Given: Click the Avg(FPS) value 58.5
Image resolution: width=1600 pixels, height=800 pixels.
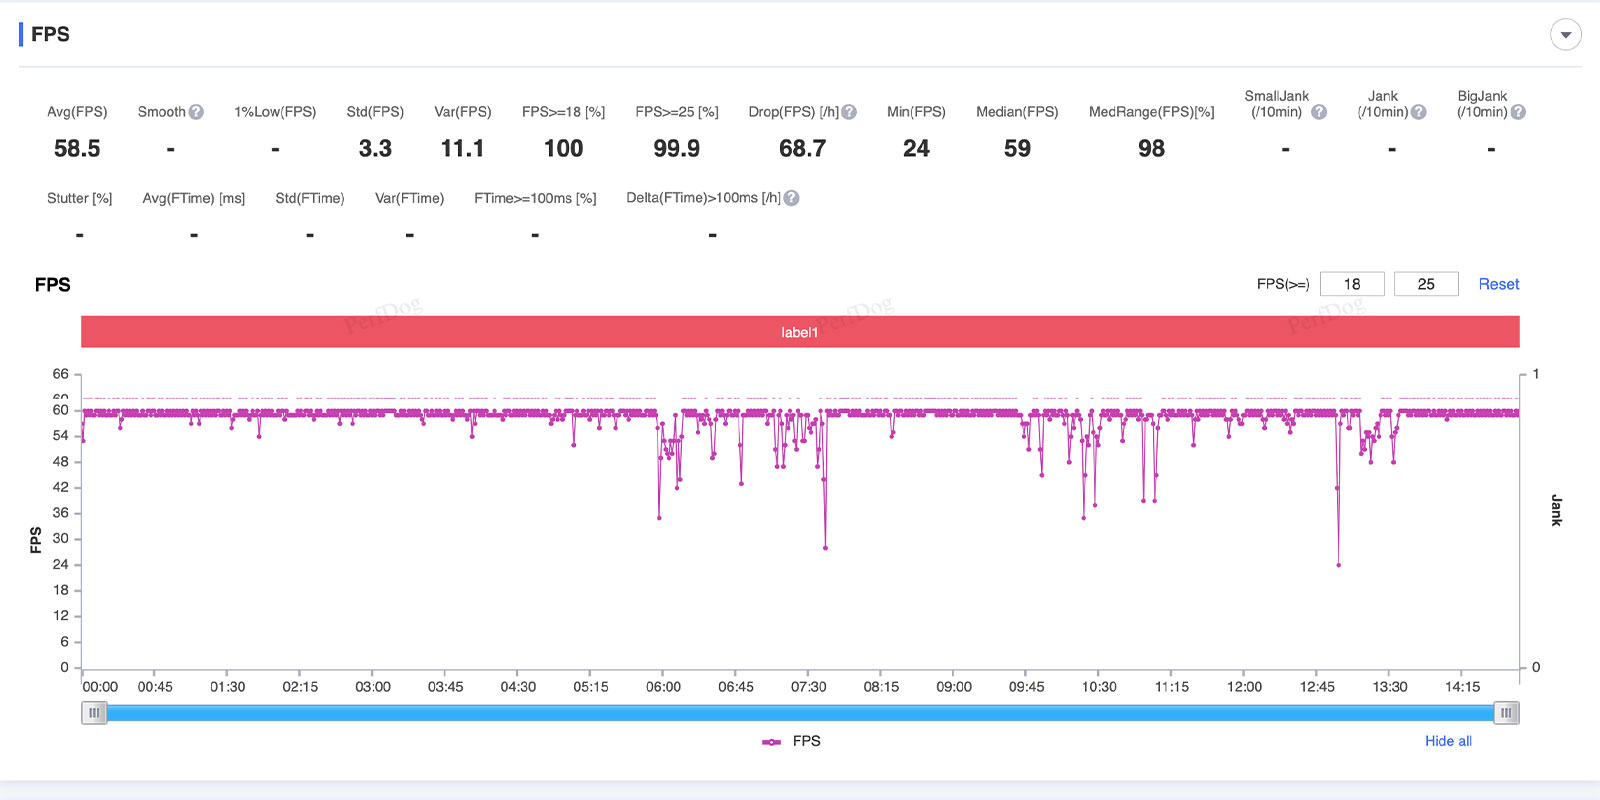Looking at the screenshot, I should (x=77, y=149).
